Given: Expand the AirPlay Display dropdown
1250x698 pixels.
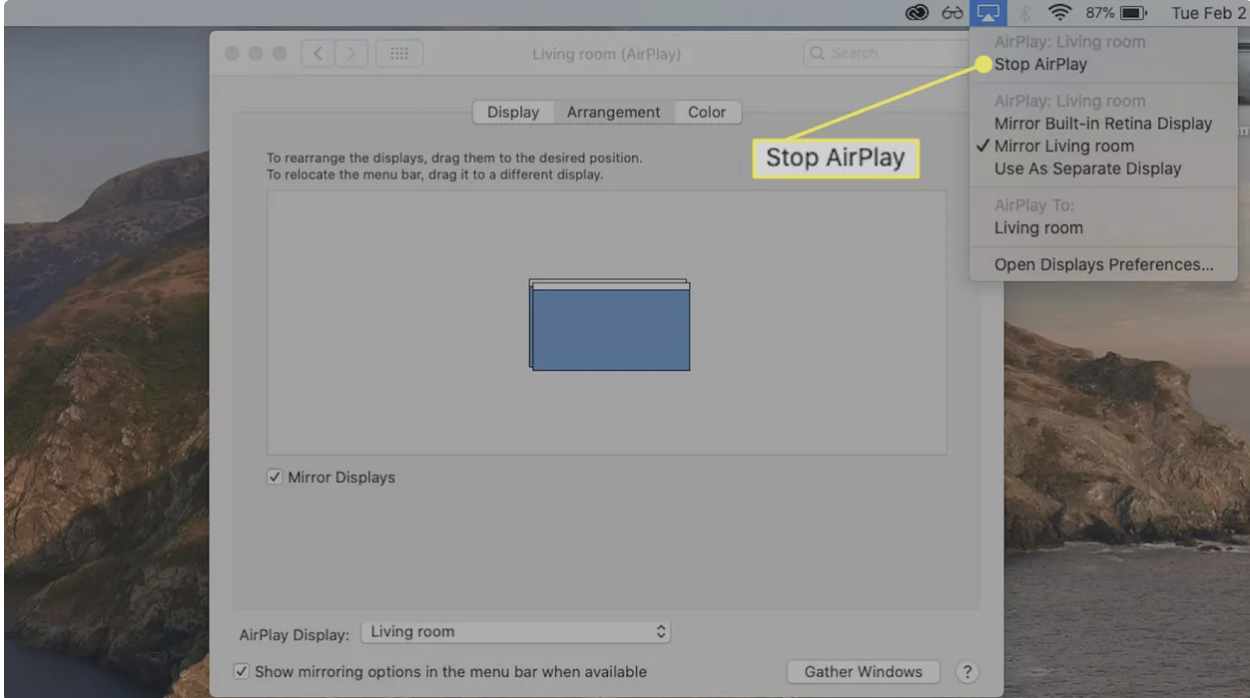Looking at the screenshot, I should point(515,632).
